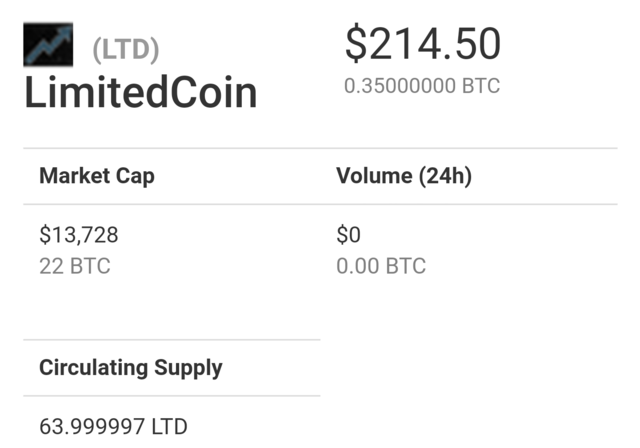The width and height of the screenshot is (640, 448).
Task: Select the 0.35000000 BTC price text
Action: pyautogui.click(x=422, y=86)
